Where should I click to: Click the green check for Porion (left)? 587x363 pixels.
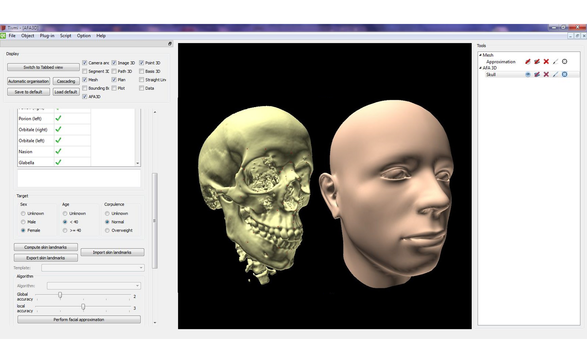point(58,118)
